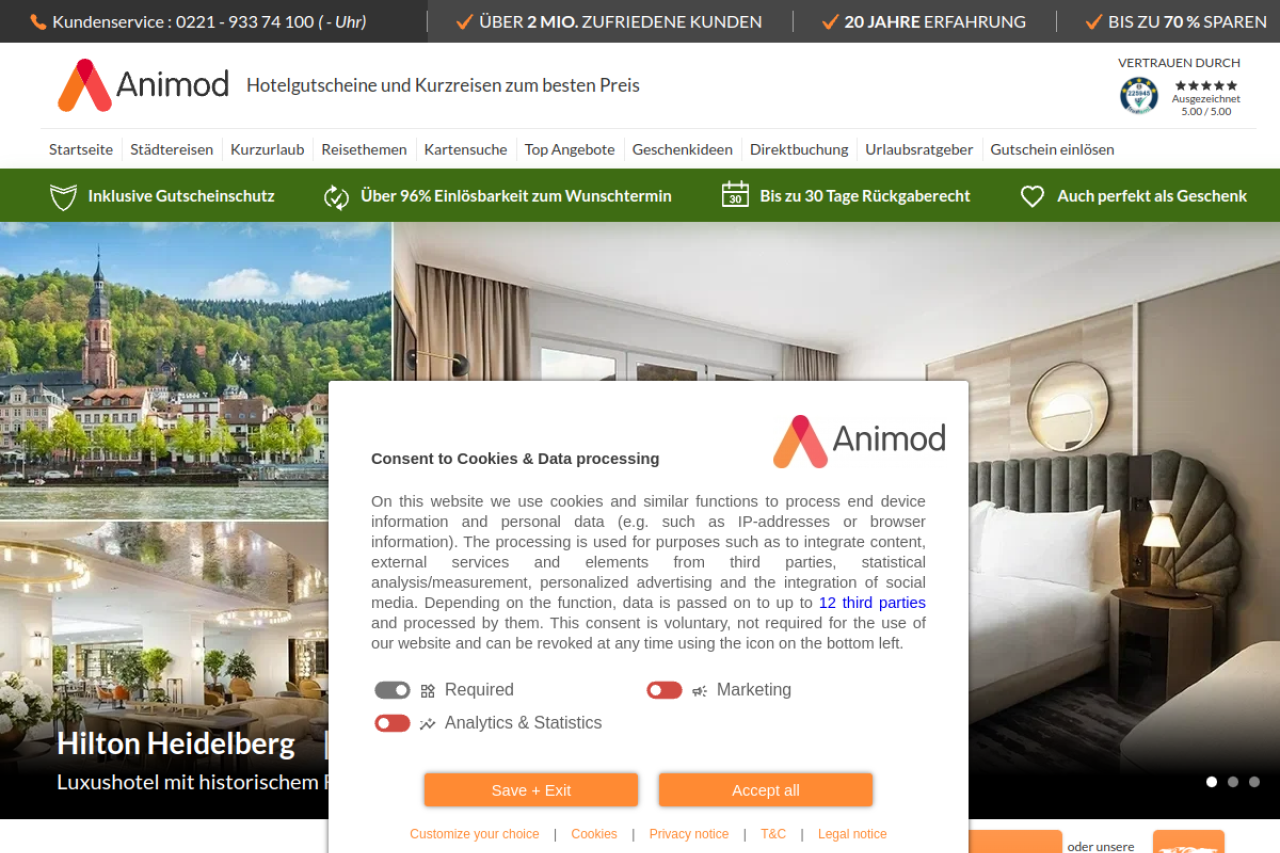This screenshot has width=1280, height=853.
Task: Click the Analytics & Statistics chart icon
Action: [428, 724]
